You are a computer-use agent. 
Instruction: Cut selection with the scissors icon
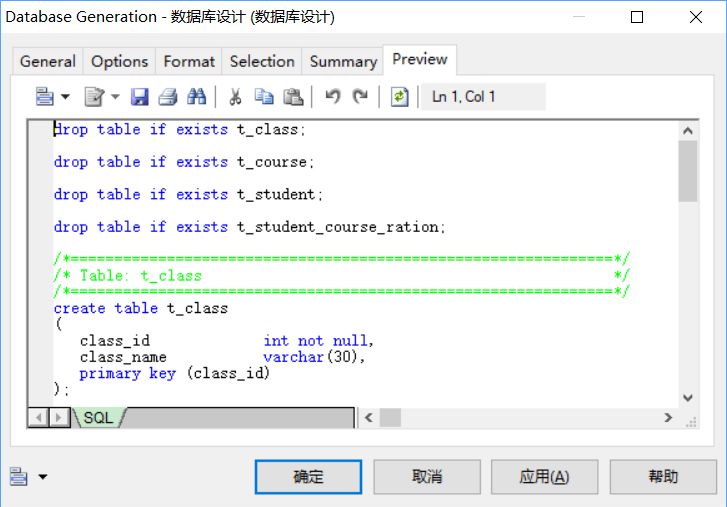tap(236, 96)
